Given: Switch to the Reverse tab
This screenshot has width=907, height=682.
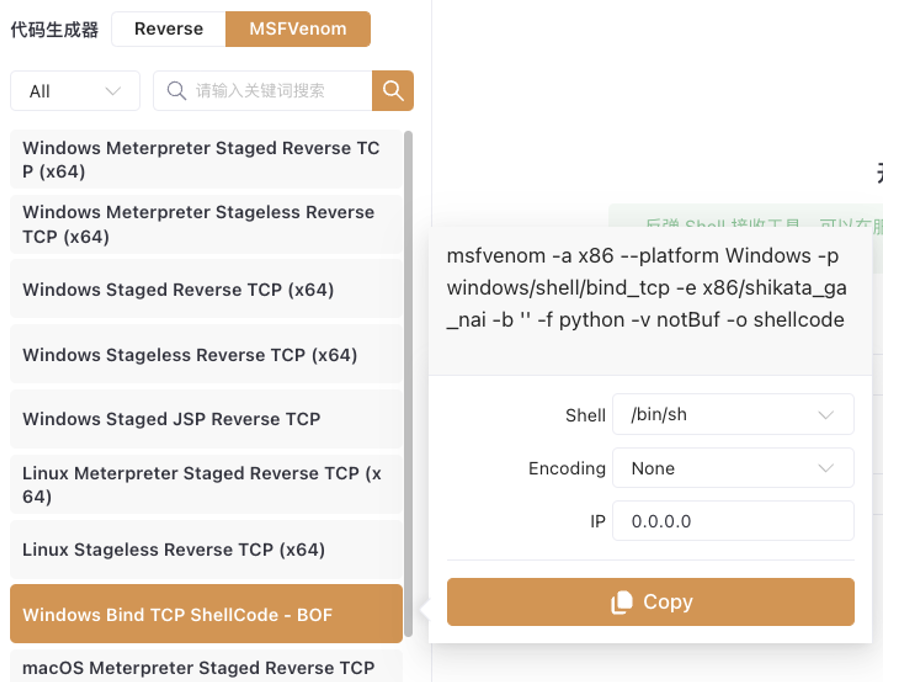Looking at the screenshot, I should [168, 29].
